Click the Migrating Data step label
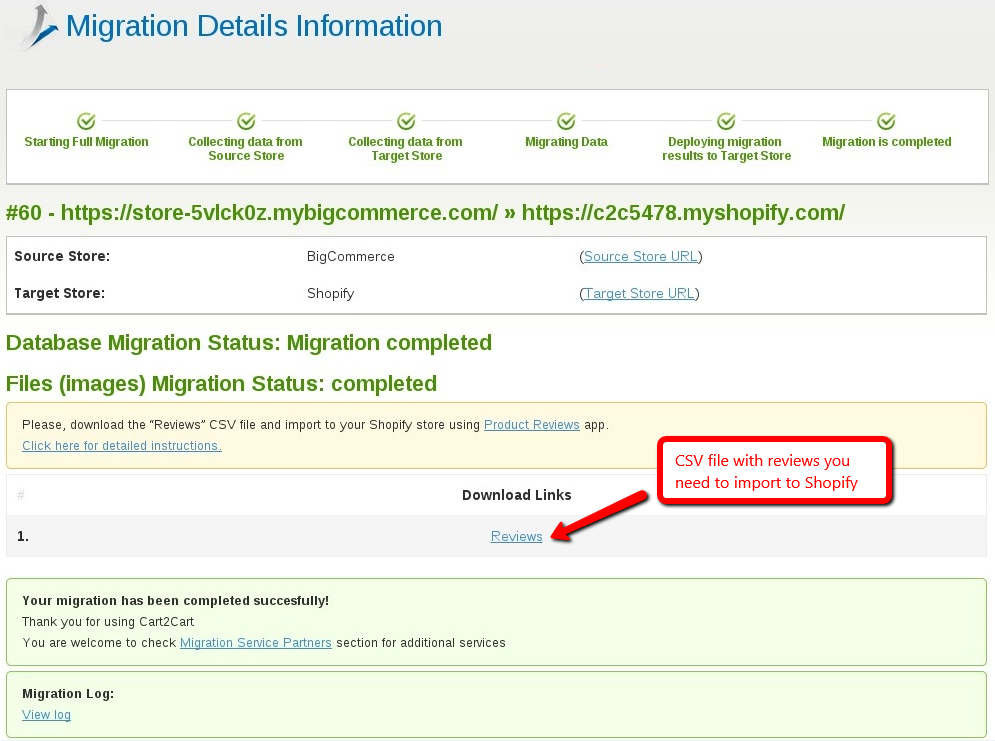 pyautogui.click(x=566, y=142)
